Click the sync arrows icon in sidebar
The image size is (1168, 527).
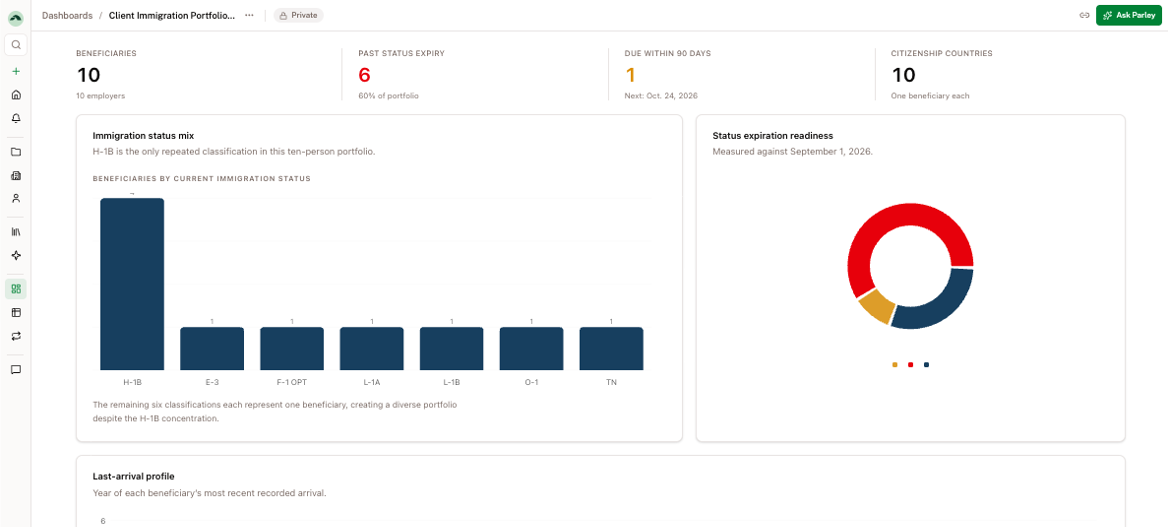coord(16,335)
